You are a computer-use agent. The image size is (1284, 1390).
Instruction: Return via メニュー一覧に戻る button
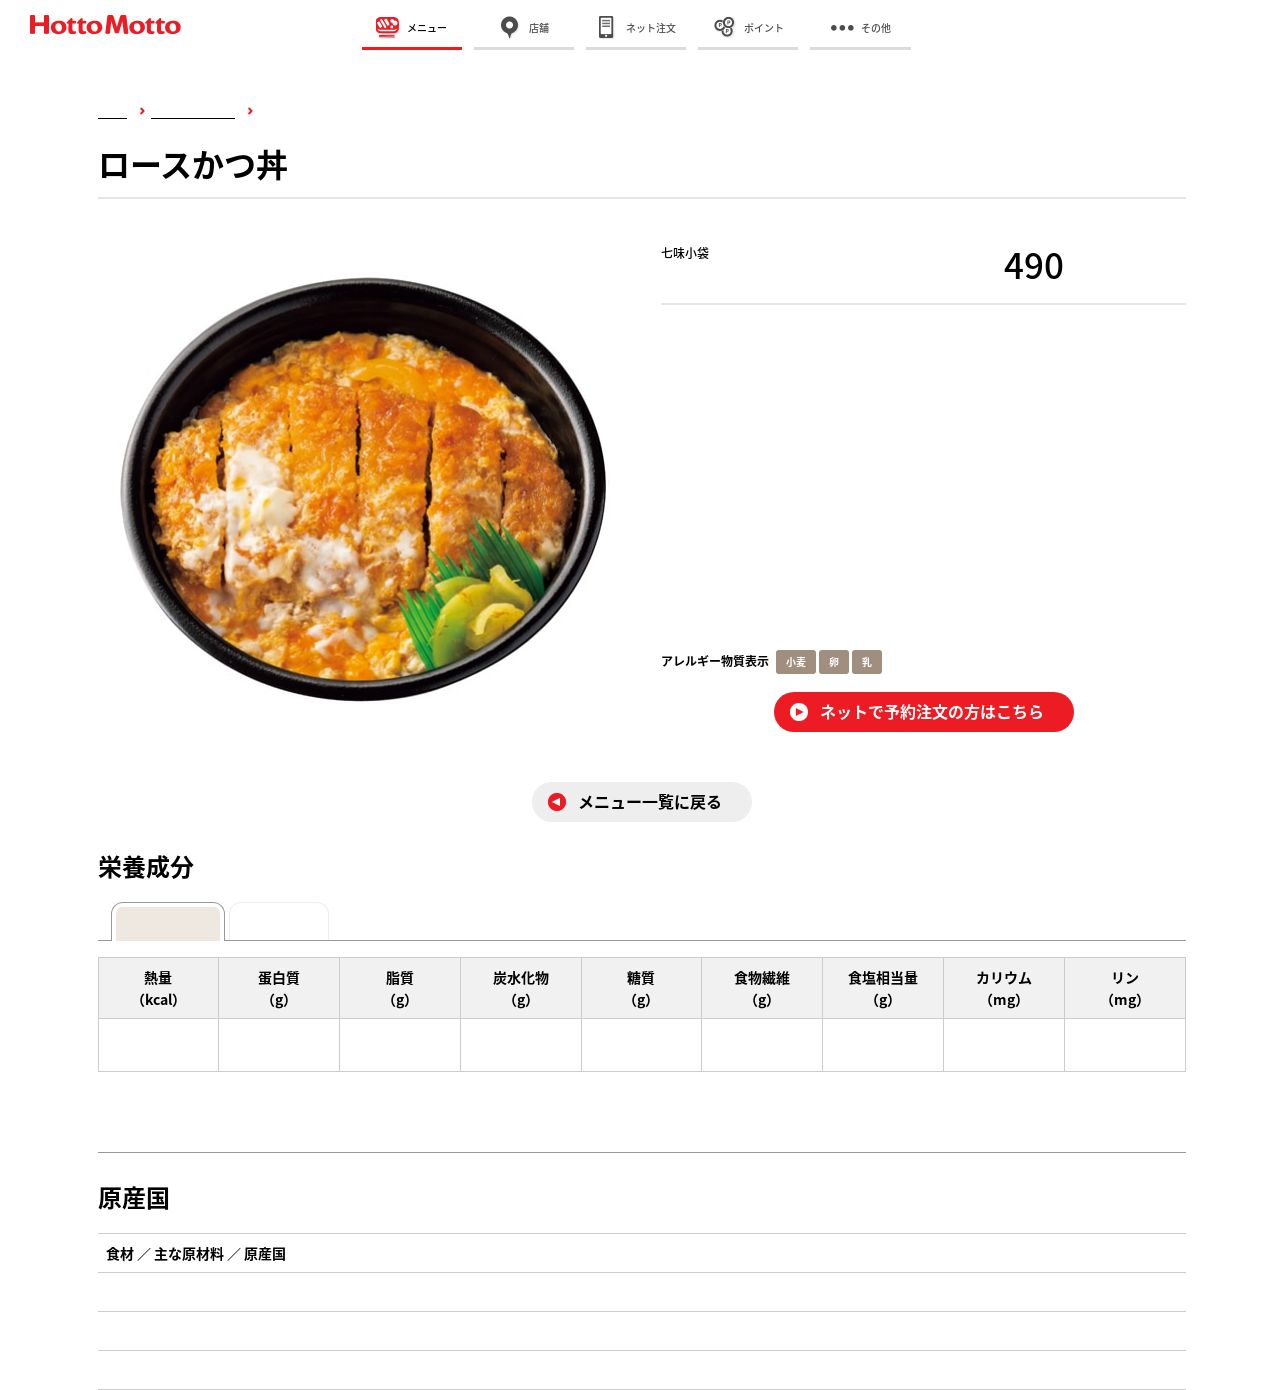point(642,802)
